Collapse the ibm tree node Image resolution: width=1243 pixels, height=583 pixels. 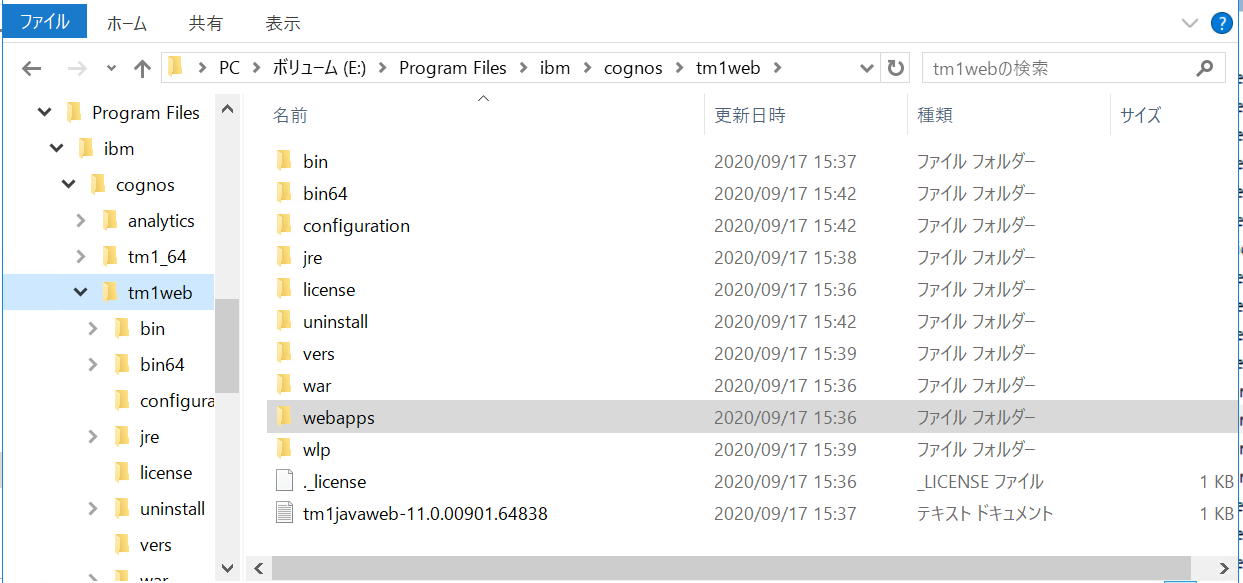click(56, 149)
